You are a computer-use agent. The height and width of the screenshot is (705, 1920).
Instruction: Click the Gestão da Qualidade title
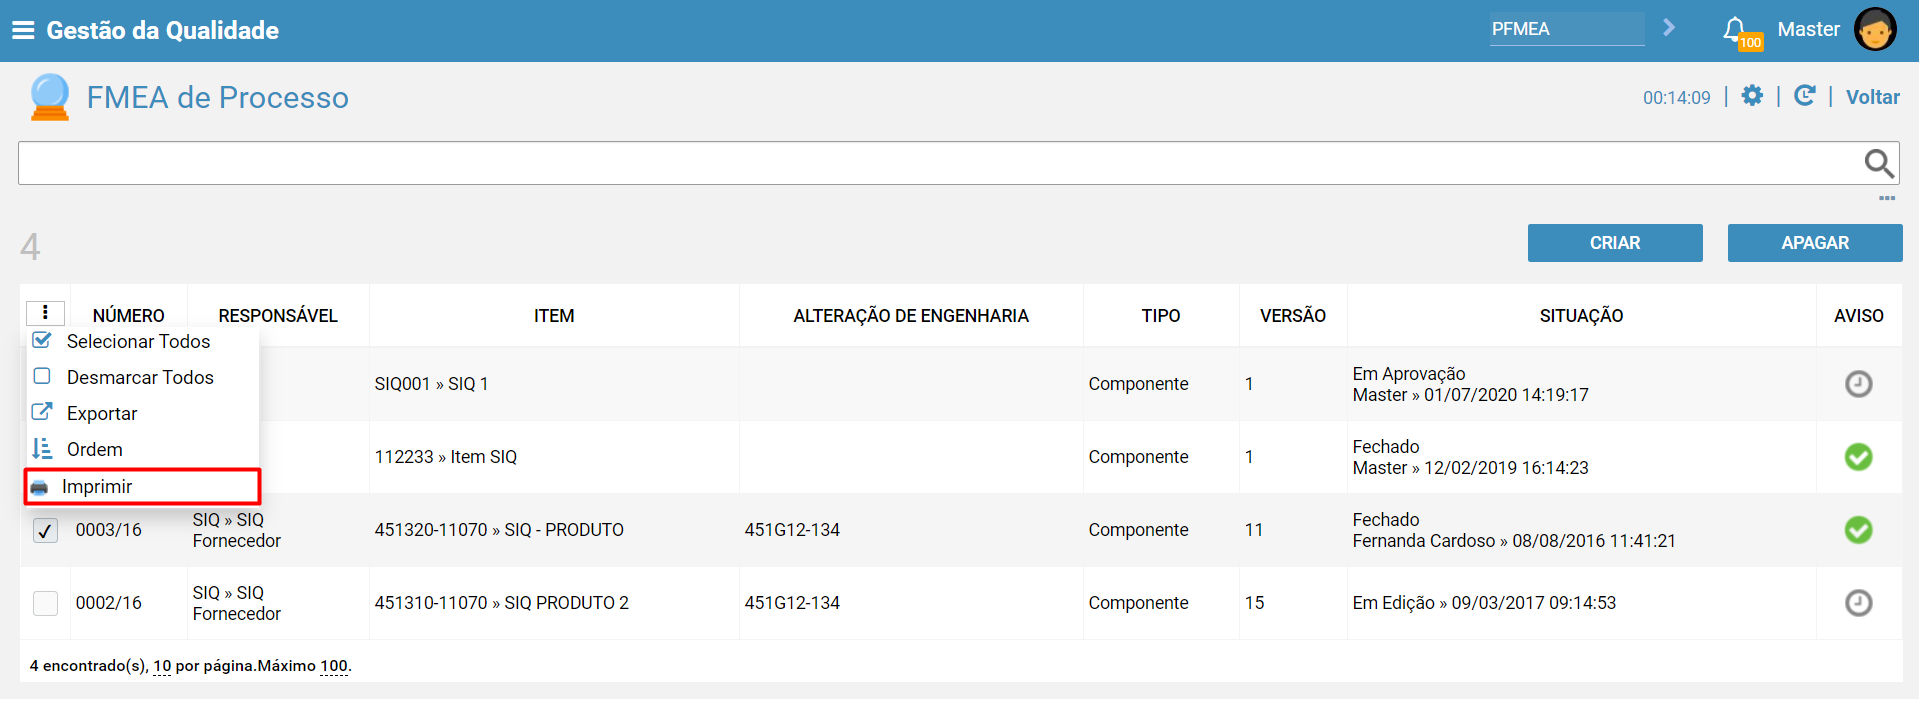[163, 30]
